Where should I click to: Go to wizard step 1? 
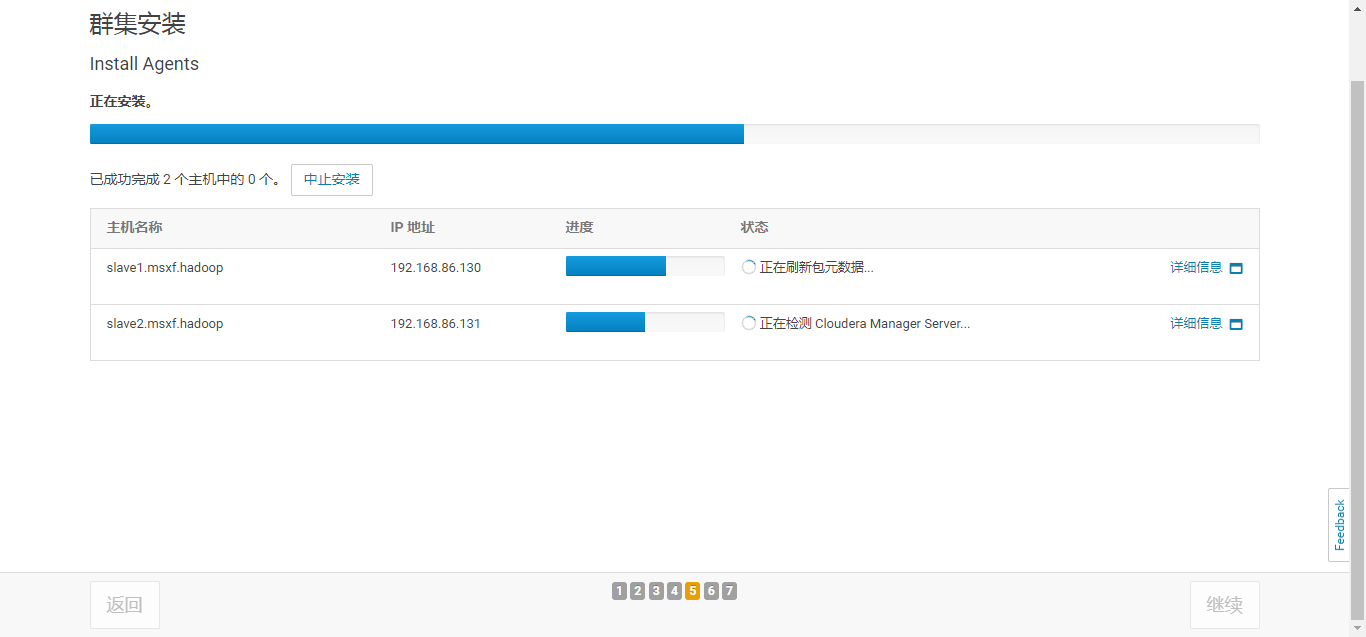click(x=619, y=591)
